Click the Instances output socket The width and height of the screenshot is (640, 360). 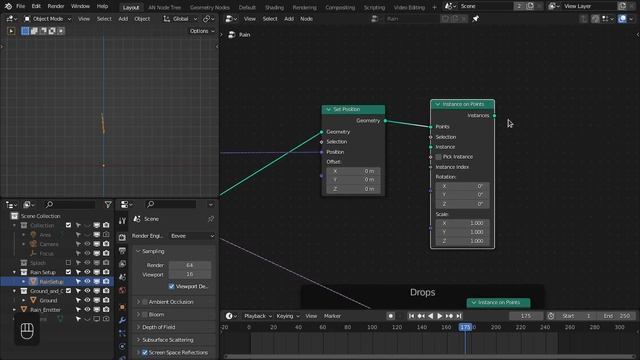pyautogui.click(x=494, y=116)
